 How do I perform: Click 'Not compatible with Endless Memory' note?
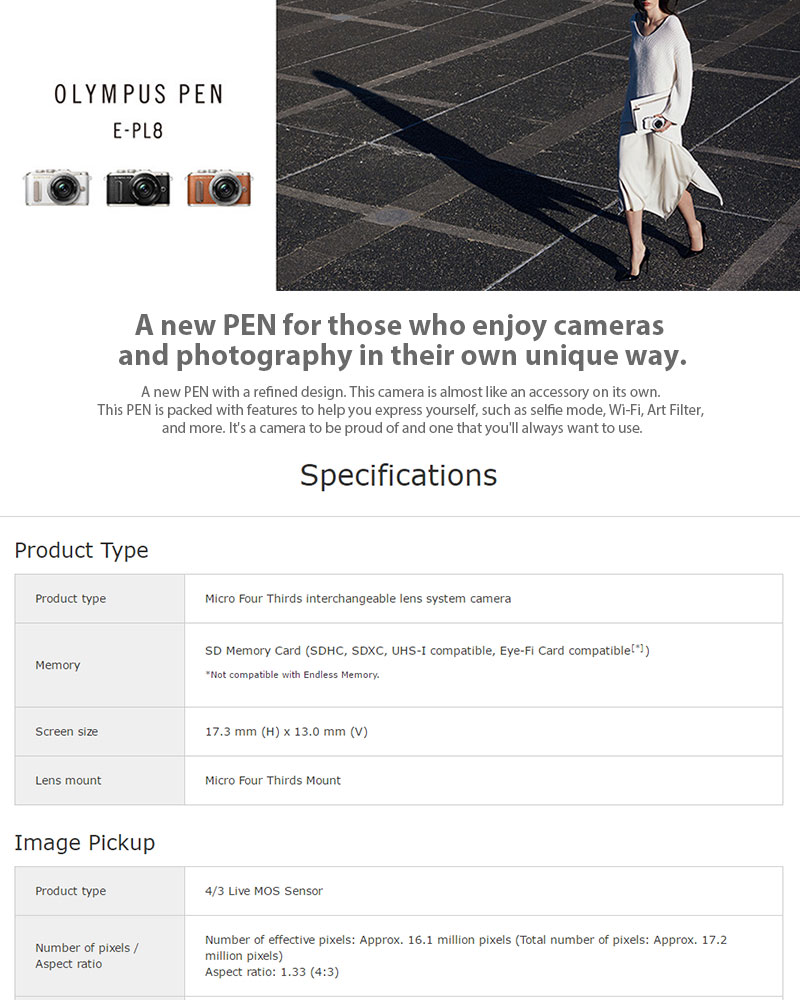292,675
